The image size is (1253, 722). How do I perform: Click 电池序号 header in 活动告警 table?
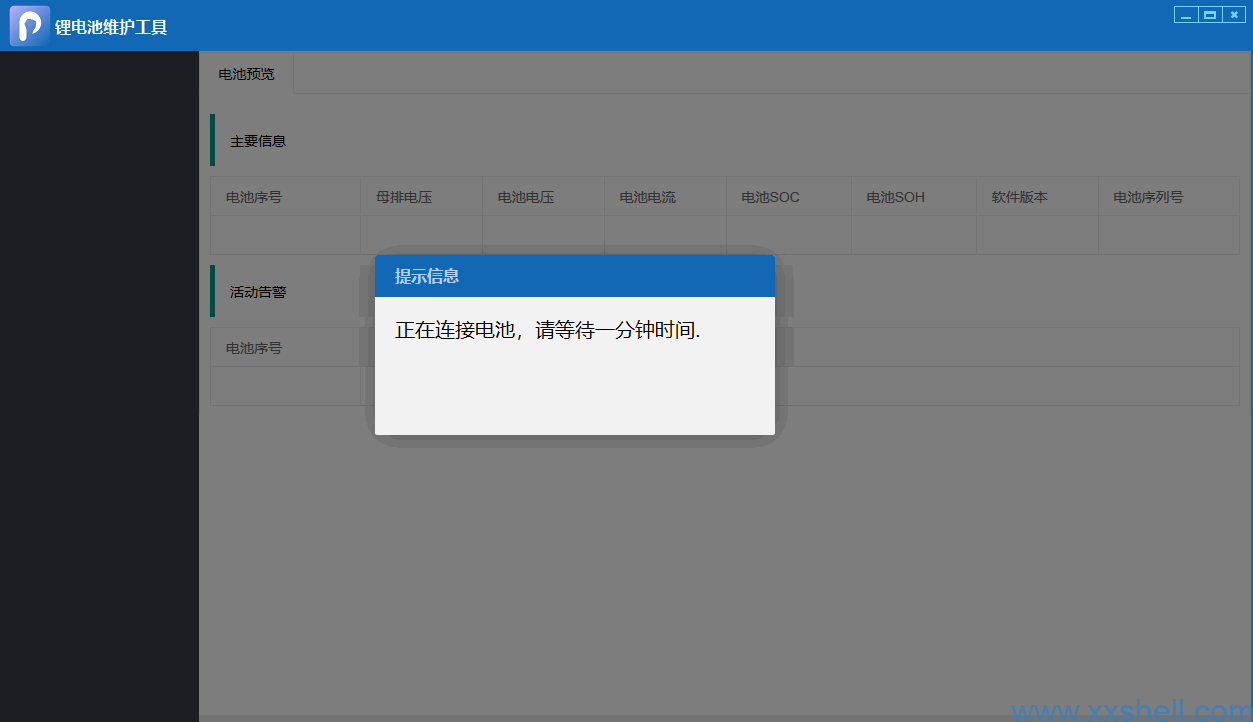coord(254,348)
